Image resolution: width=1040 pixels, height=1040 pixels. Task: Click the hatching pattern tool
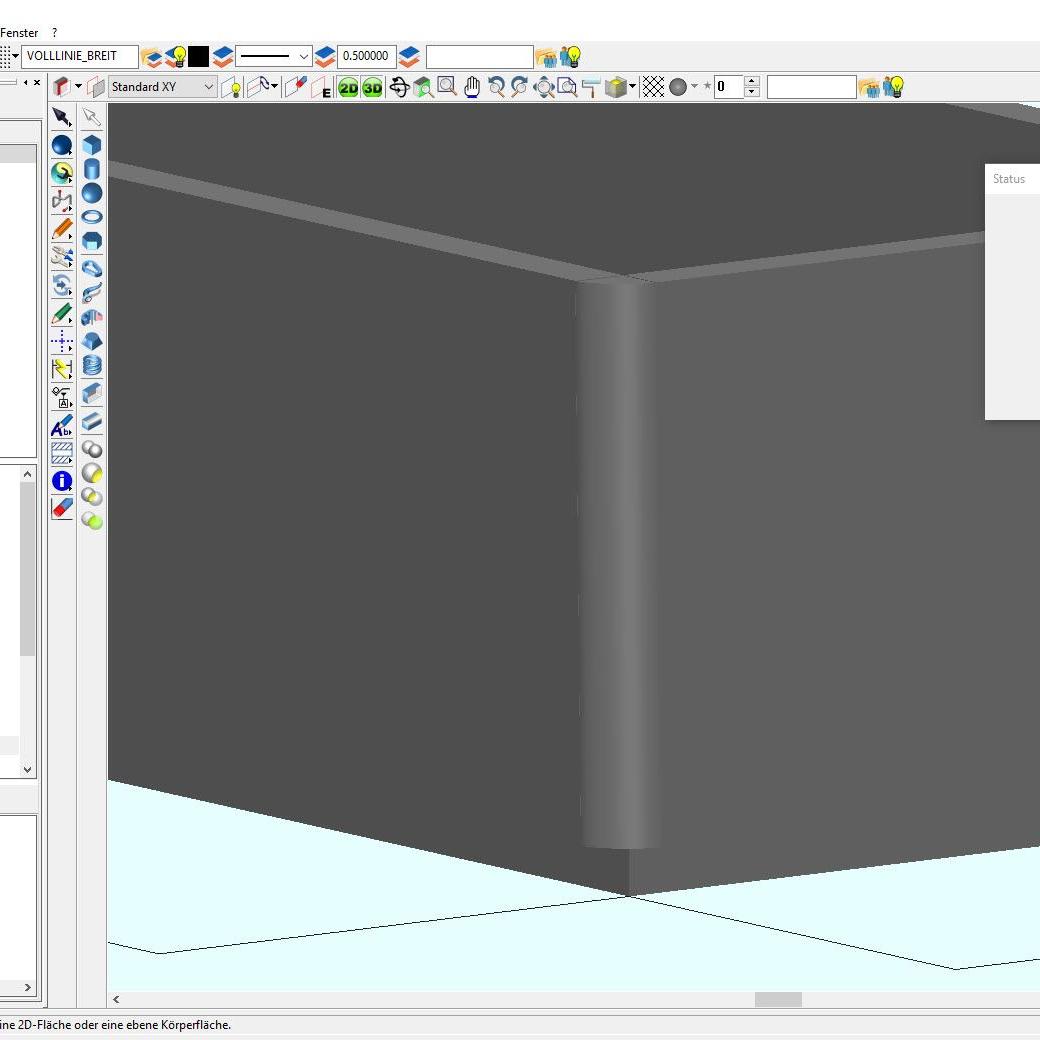(62, 453)
